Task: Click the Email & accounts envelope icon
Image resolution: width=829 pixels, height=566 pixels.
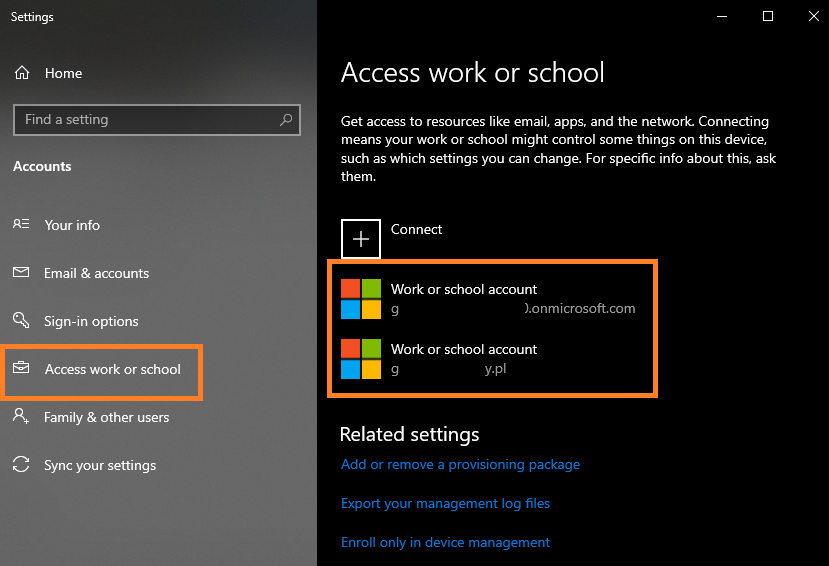Action: tap(21, 272)
